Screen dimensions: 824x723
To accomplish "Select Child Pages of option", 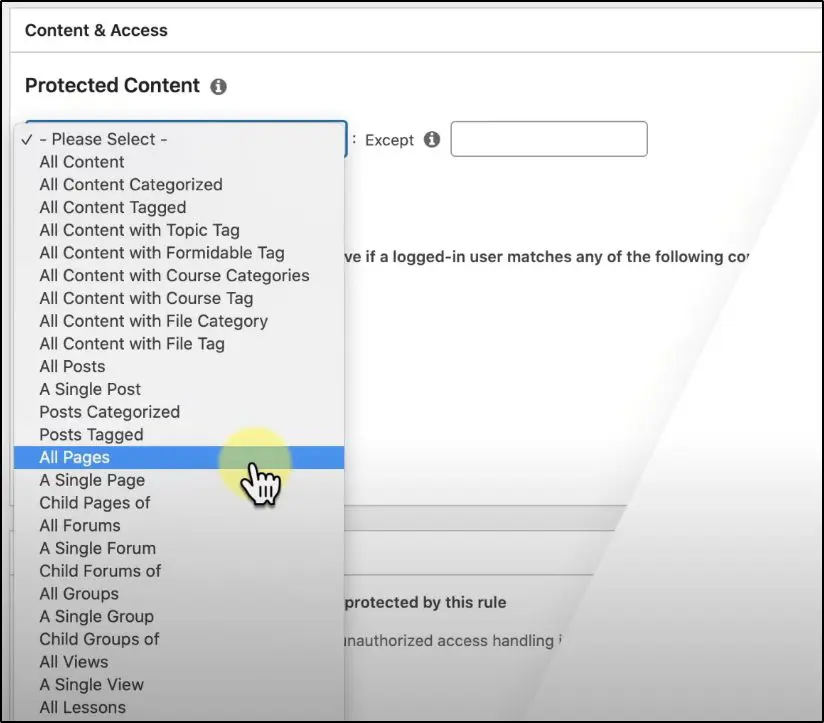I will point(94,503).
